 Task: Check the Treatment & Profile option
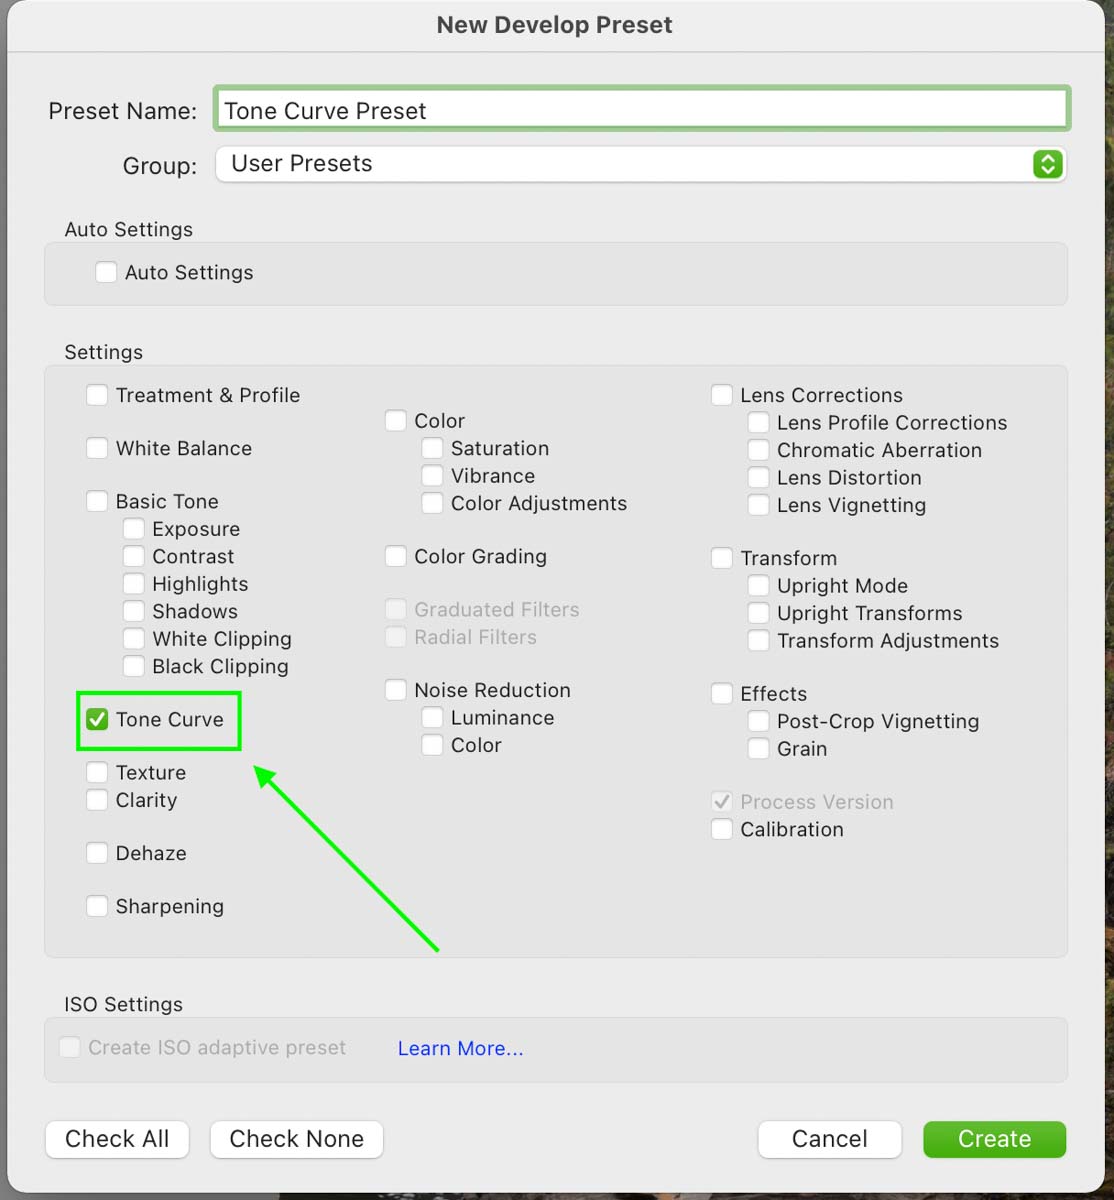click(x=97, y=395)
